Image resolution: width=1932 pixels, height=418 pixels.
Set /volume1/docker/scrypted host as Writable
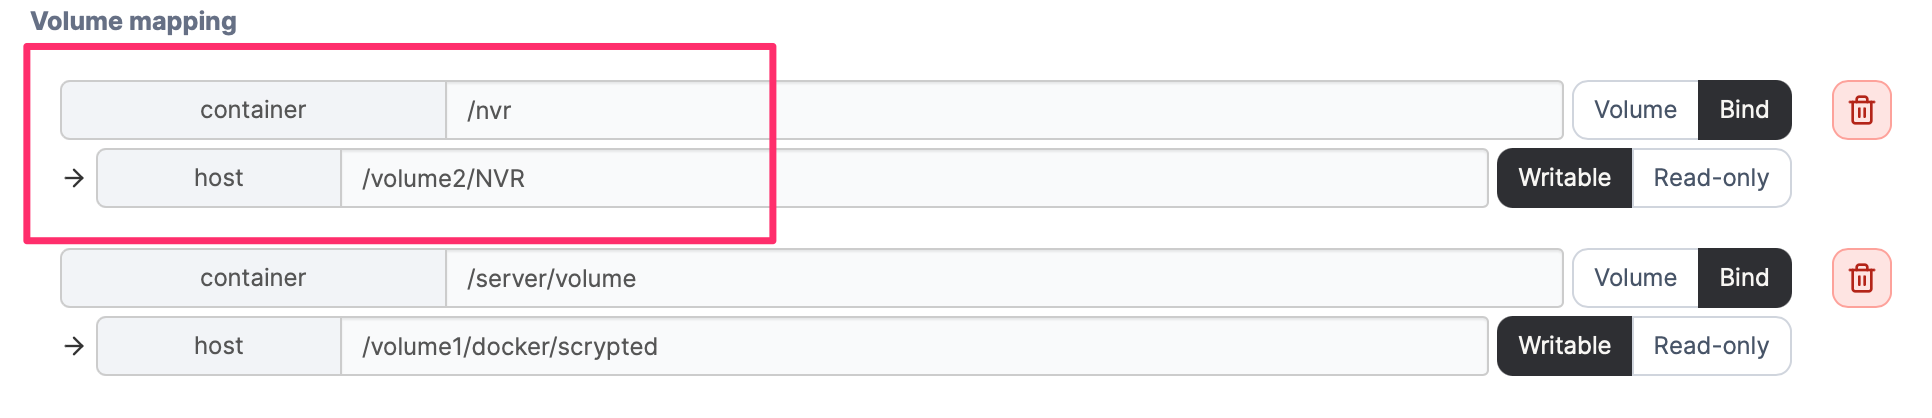click(1564, 346)
